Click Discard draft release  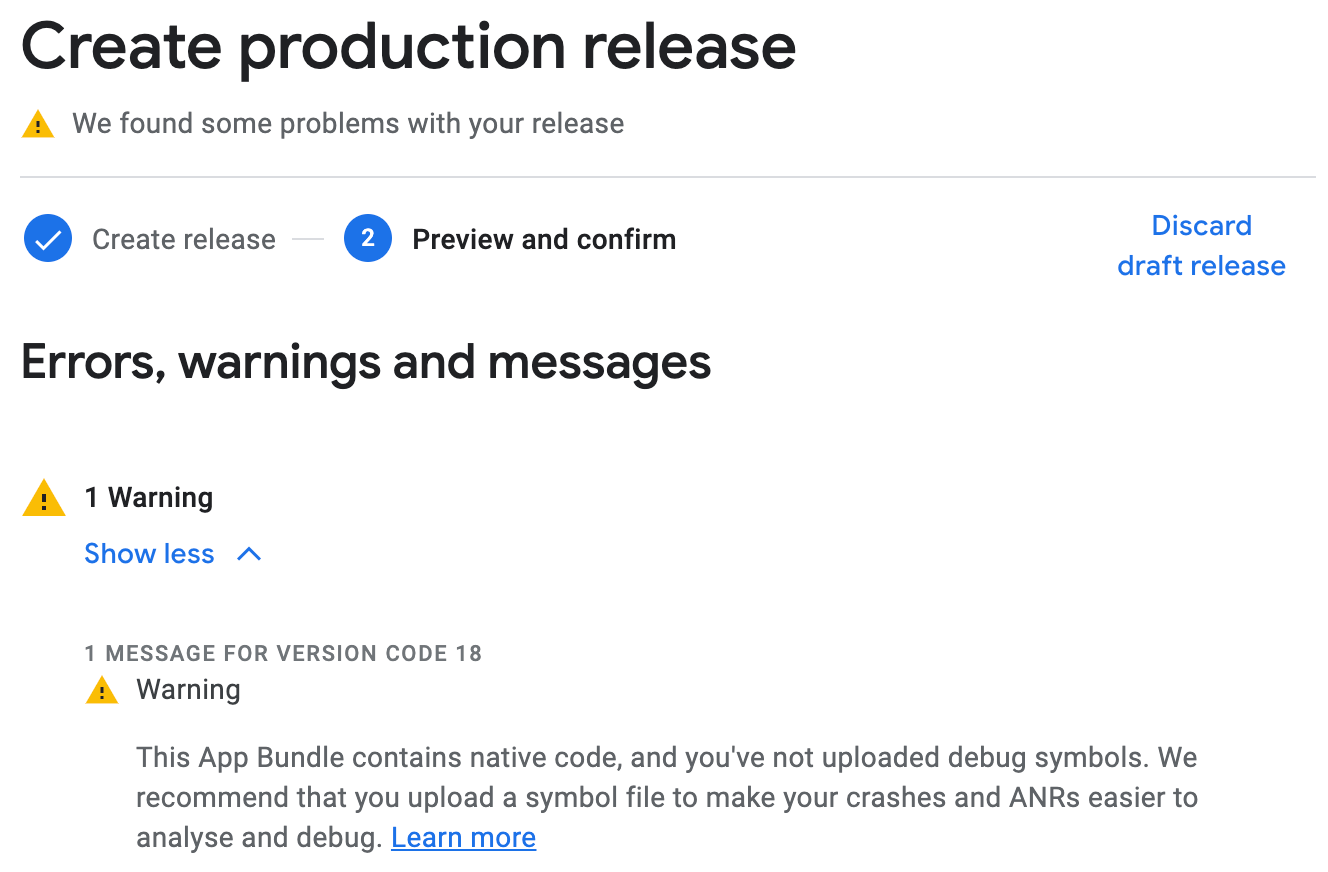[x=1201, y=245]
